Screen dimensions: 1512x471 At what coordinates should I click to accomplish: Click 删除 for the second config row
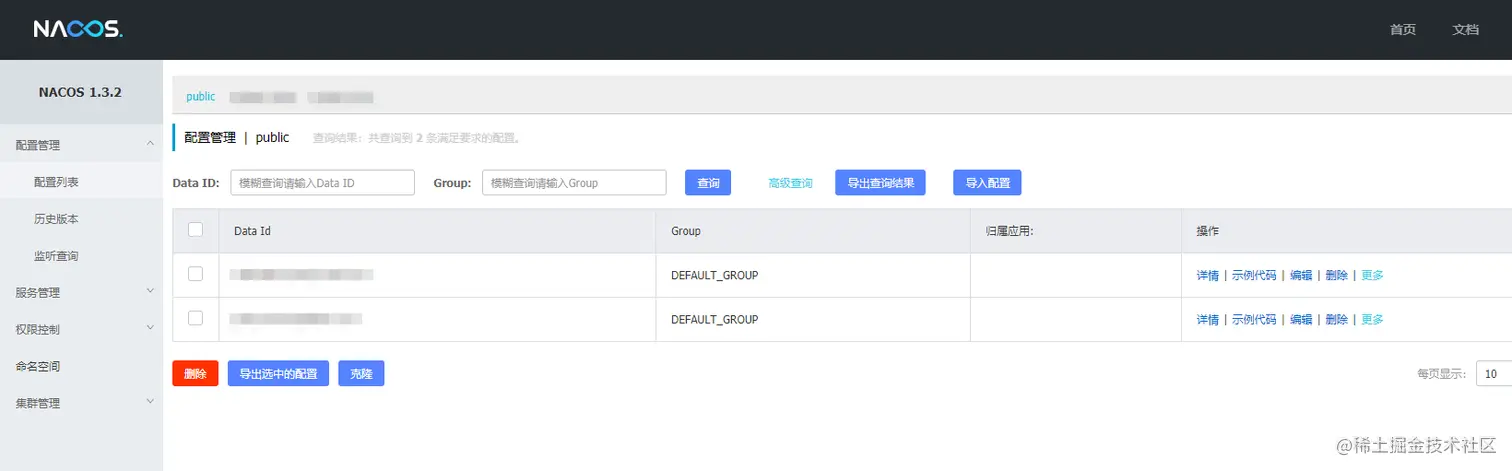tap(1337, 320)
